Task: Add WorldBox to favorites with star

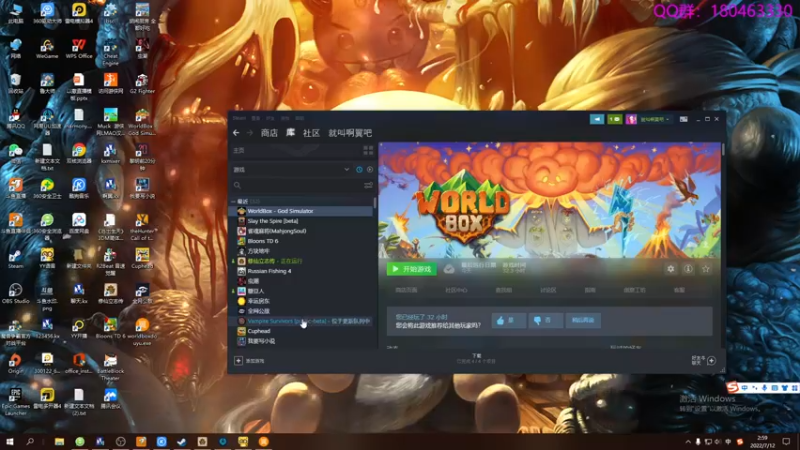Action: click(706, 269)
